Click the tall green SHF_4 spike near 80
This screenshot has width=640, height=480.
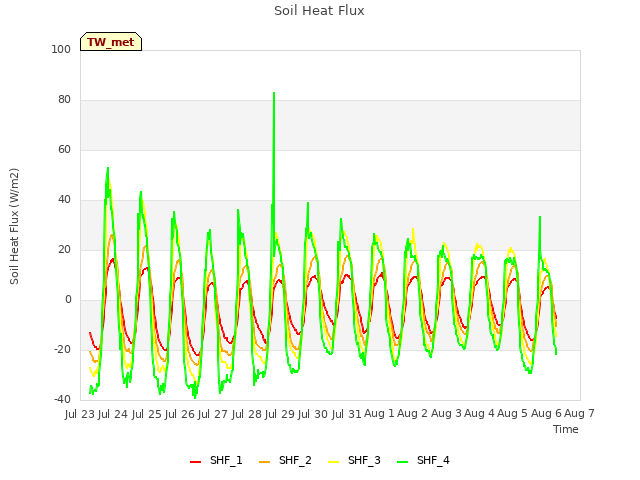pyautogui.click(x=274, y=93)
